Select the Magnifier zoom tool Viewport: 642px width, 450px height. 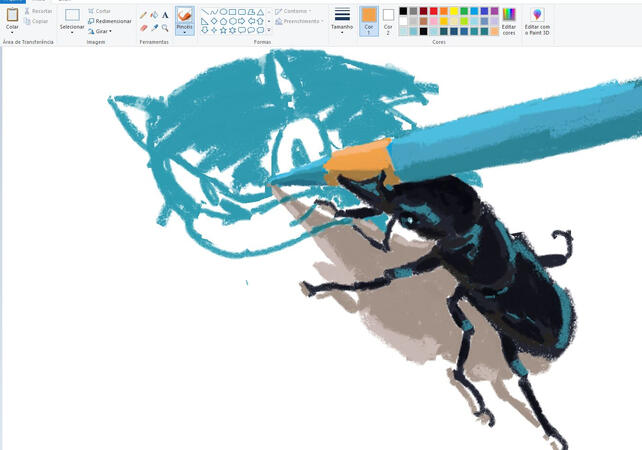click(x=165, y=28)
